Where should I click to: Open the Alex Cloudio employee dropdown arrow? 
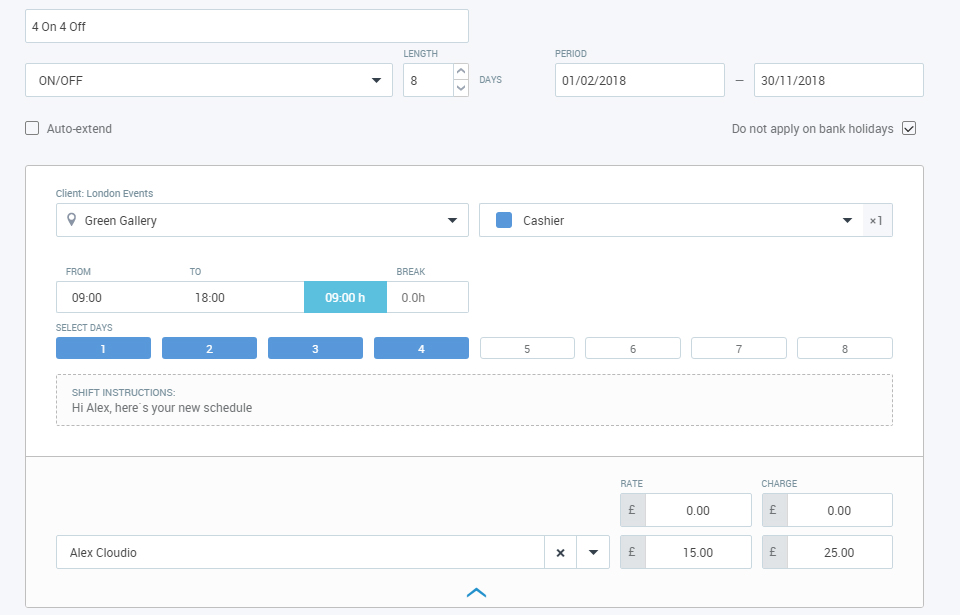coord(593,552)
